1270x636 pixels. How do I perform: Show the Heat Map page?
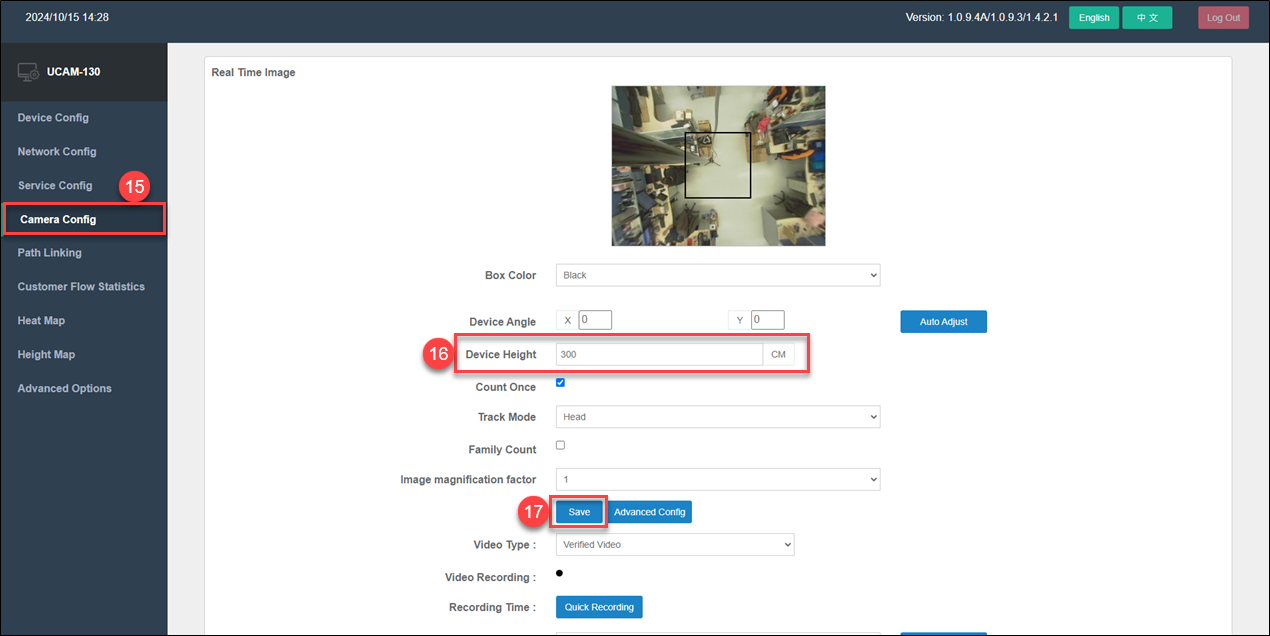tap(42, 321)
